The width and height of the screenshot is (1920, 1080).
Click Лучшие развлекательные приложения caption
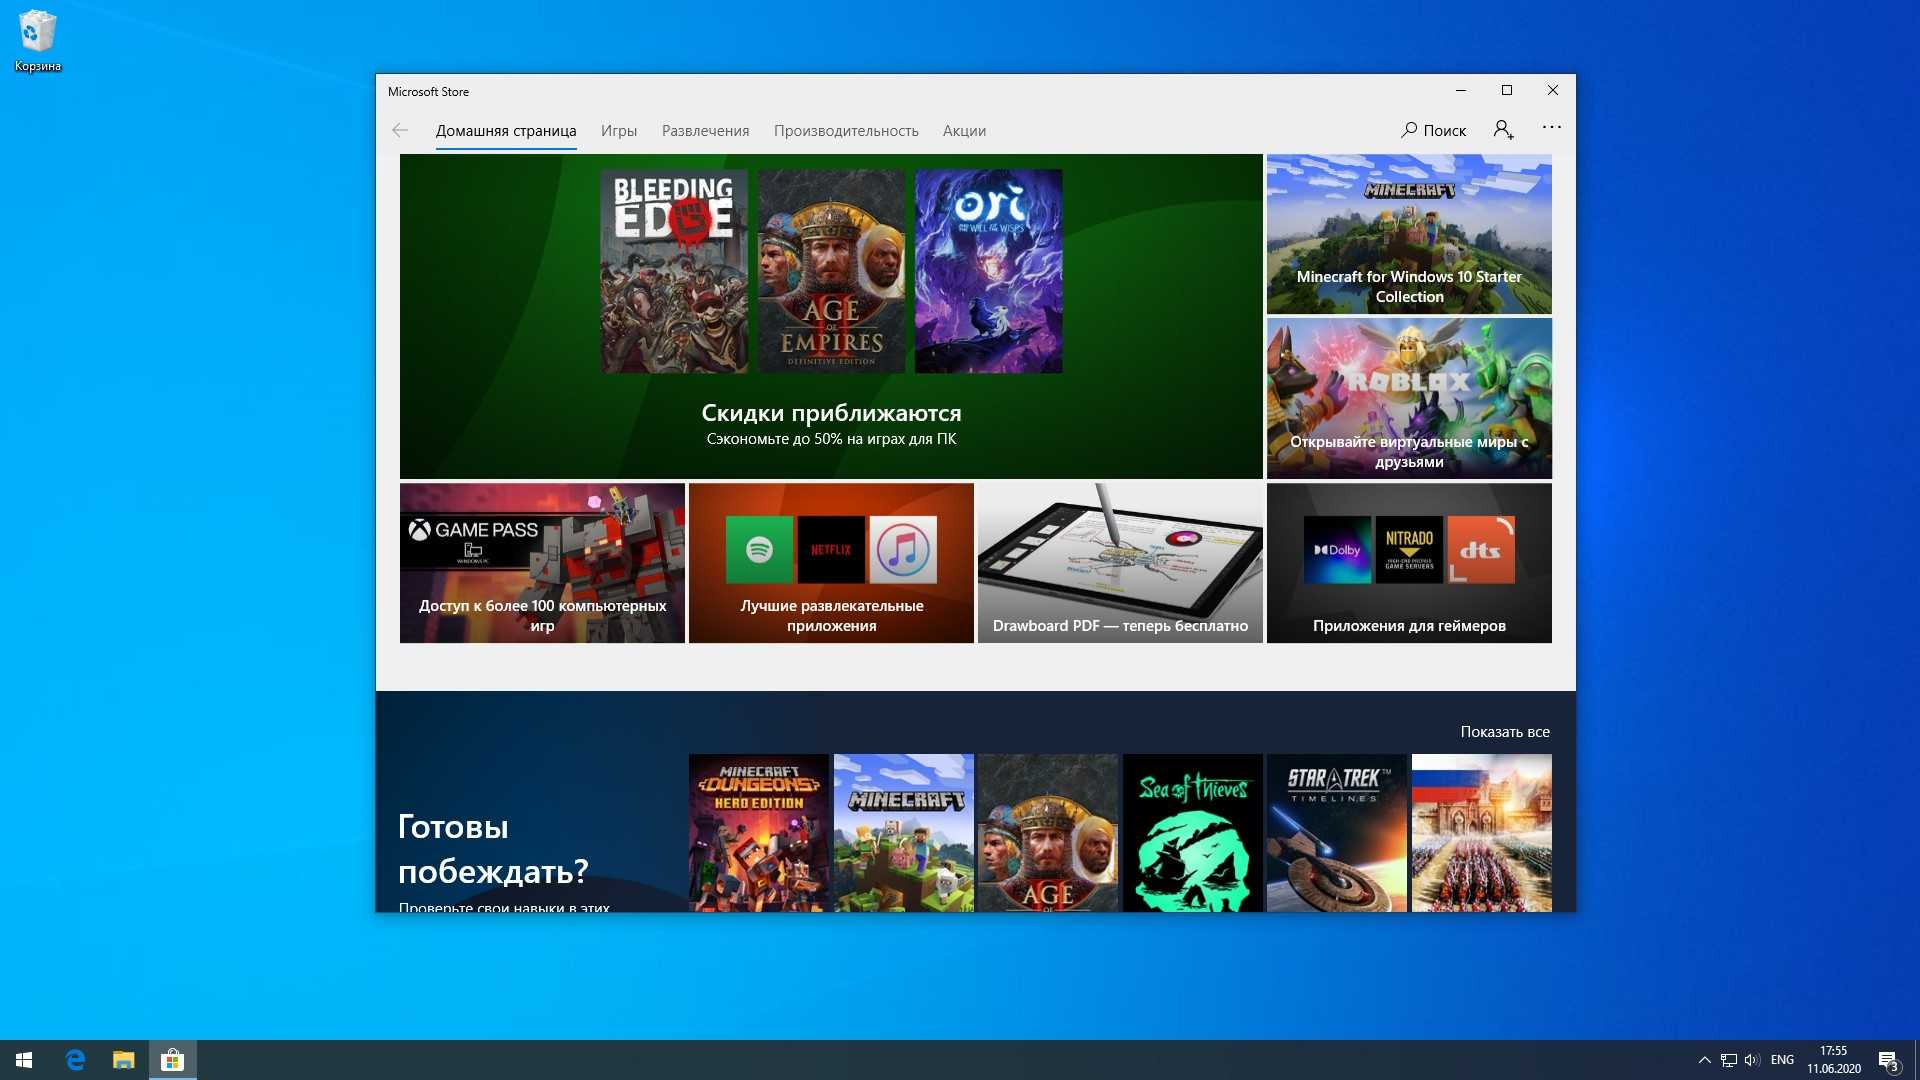[x=831, y=616]
